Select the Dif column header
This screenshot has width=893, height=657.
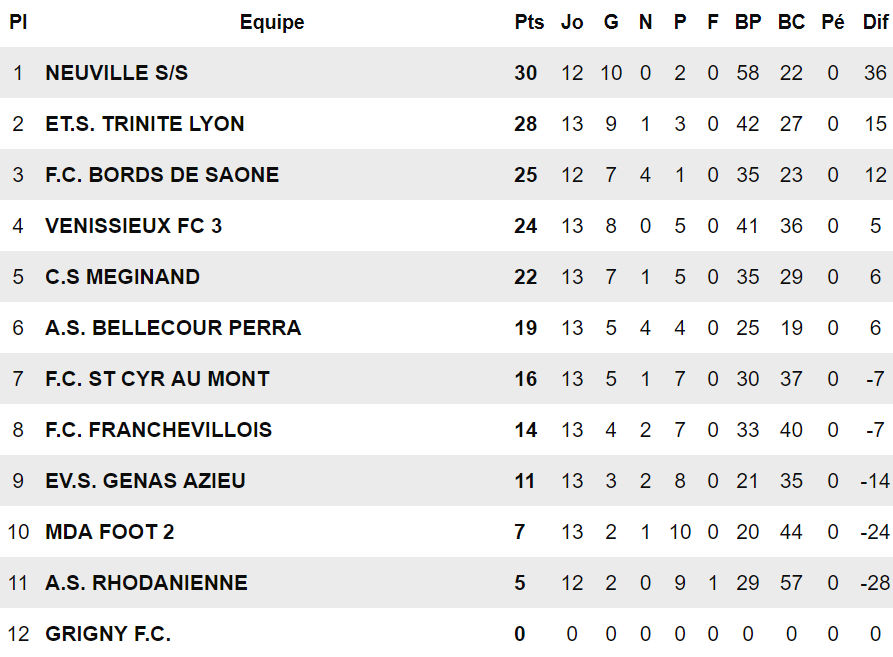coord(875,22)
